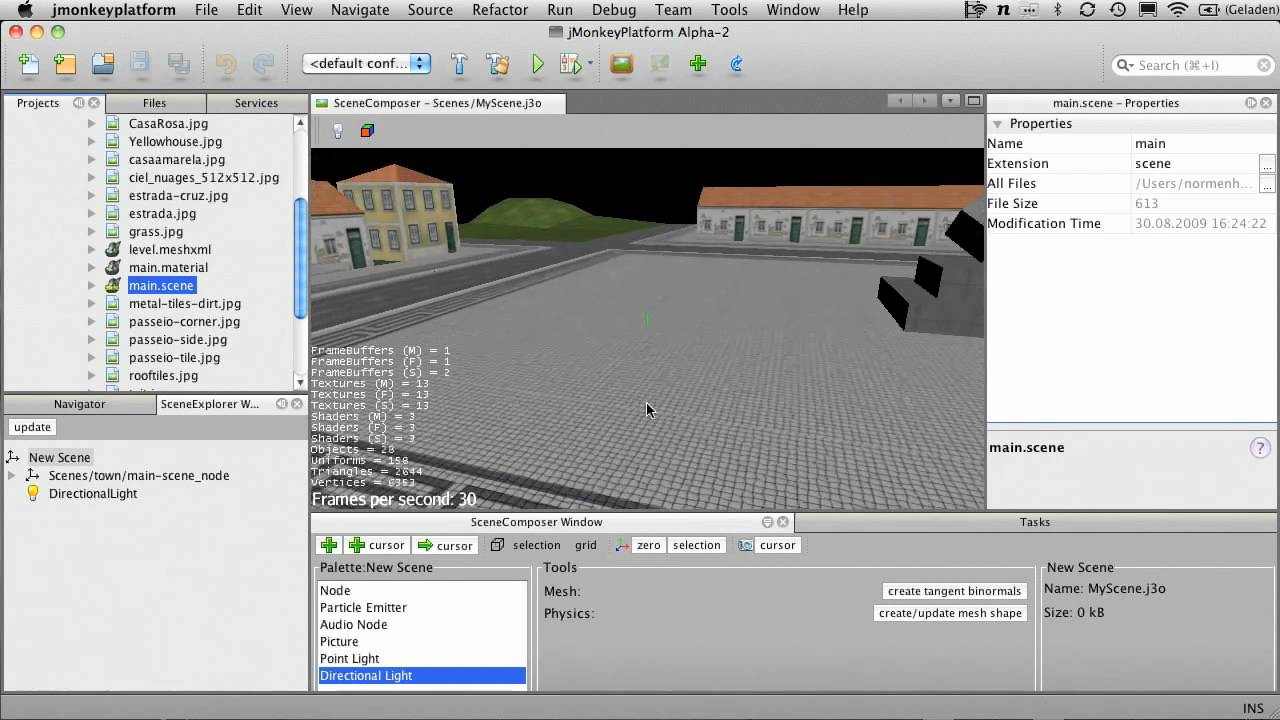Click the blue refresh arrow toolbar icon
The image size is (1280, 720).
pos(736,64)
